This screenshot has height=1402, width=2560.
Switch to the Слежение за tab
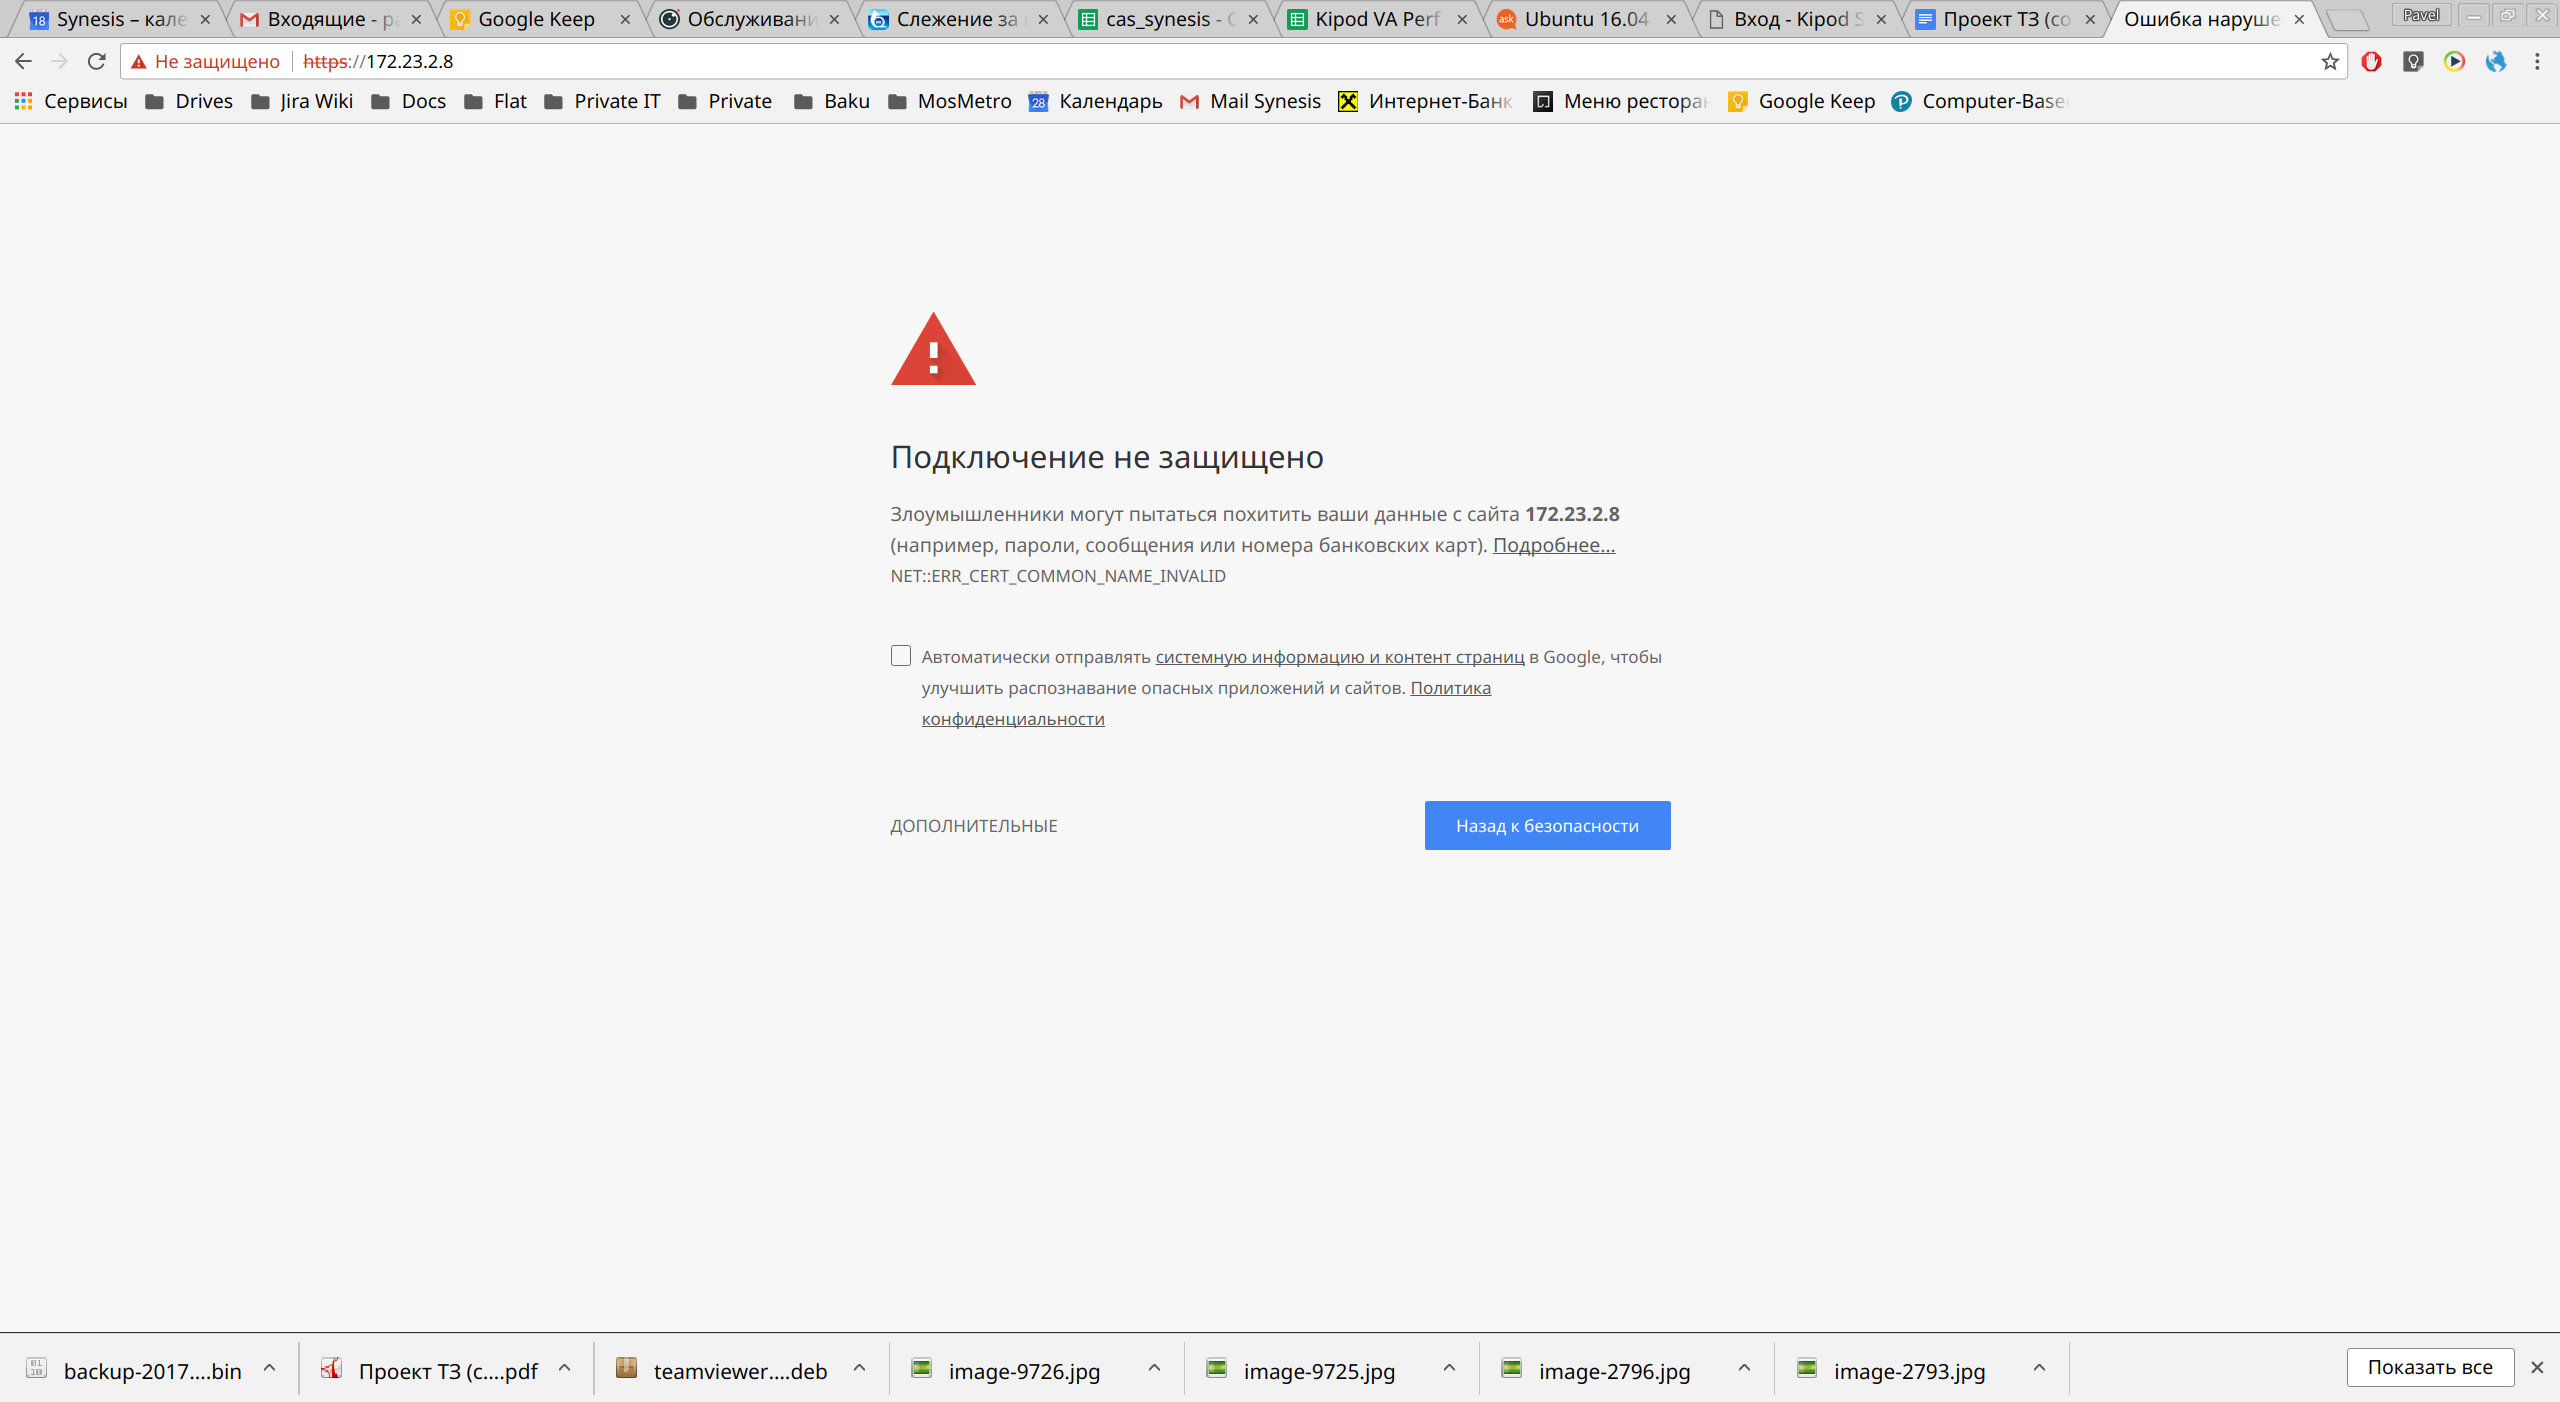point(958,19)
